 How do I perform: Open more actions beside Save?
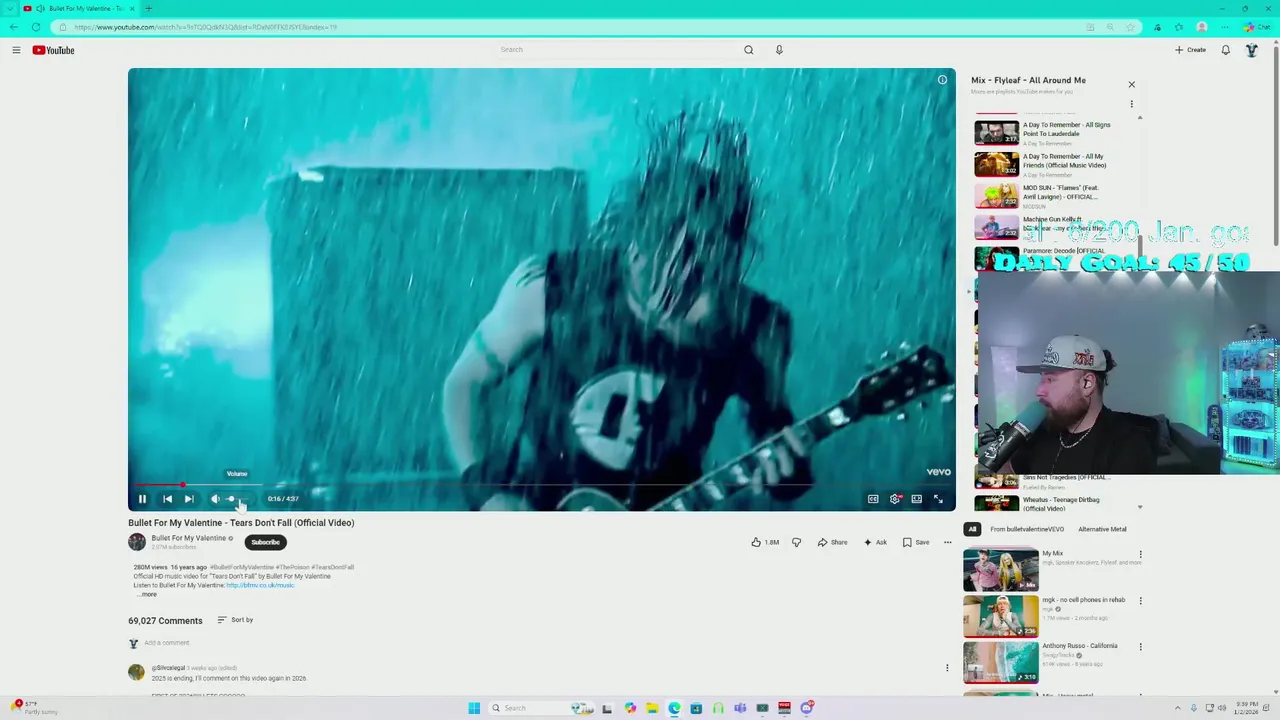[948, 542]
